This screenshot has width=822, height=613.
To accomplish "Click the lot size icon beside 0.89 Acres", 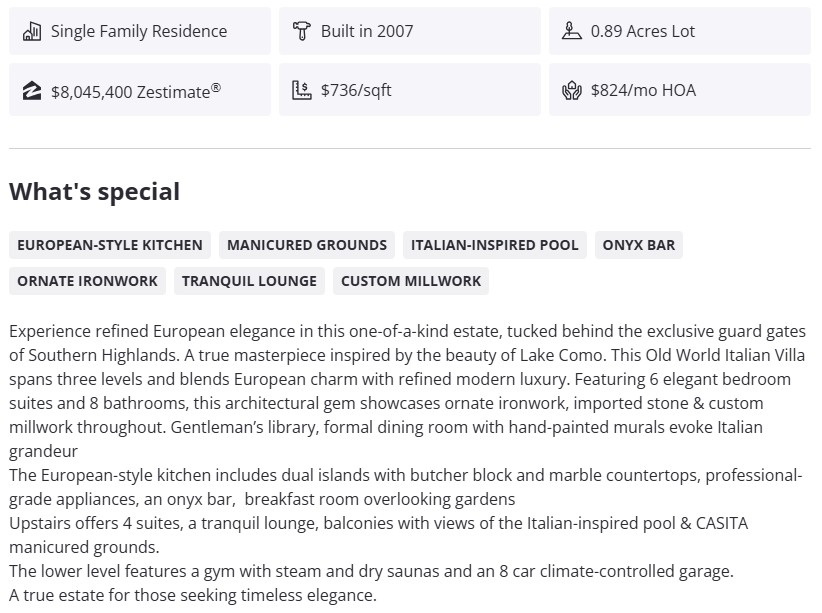I will [572, 31].
